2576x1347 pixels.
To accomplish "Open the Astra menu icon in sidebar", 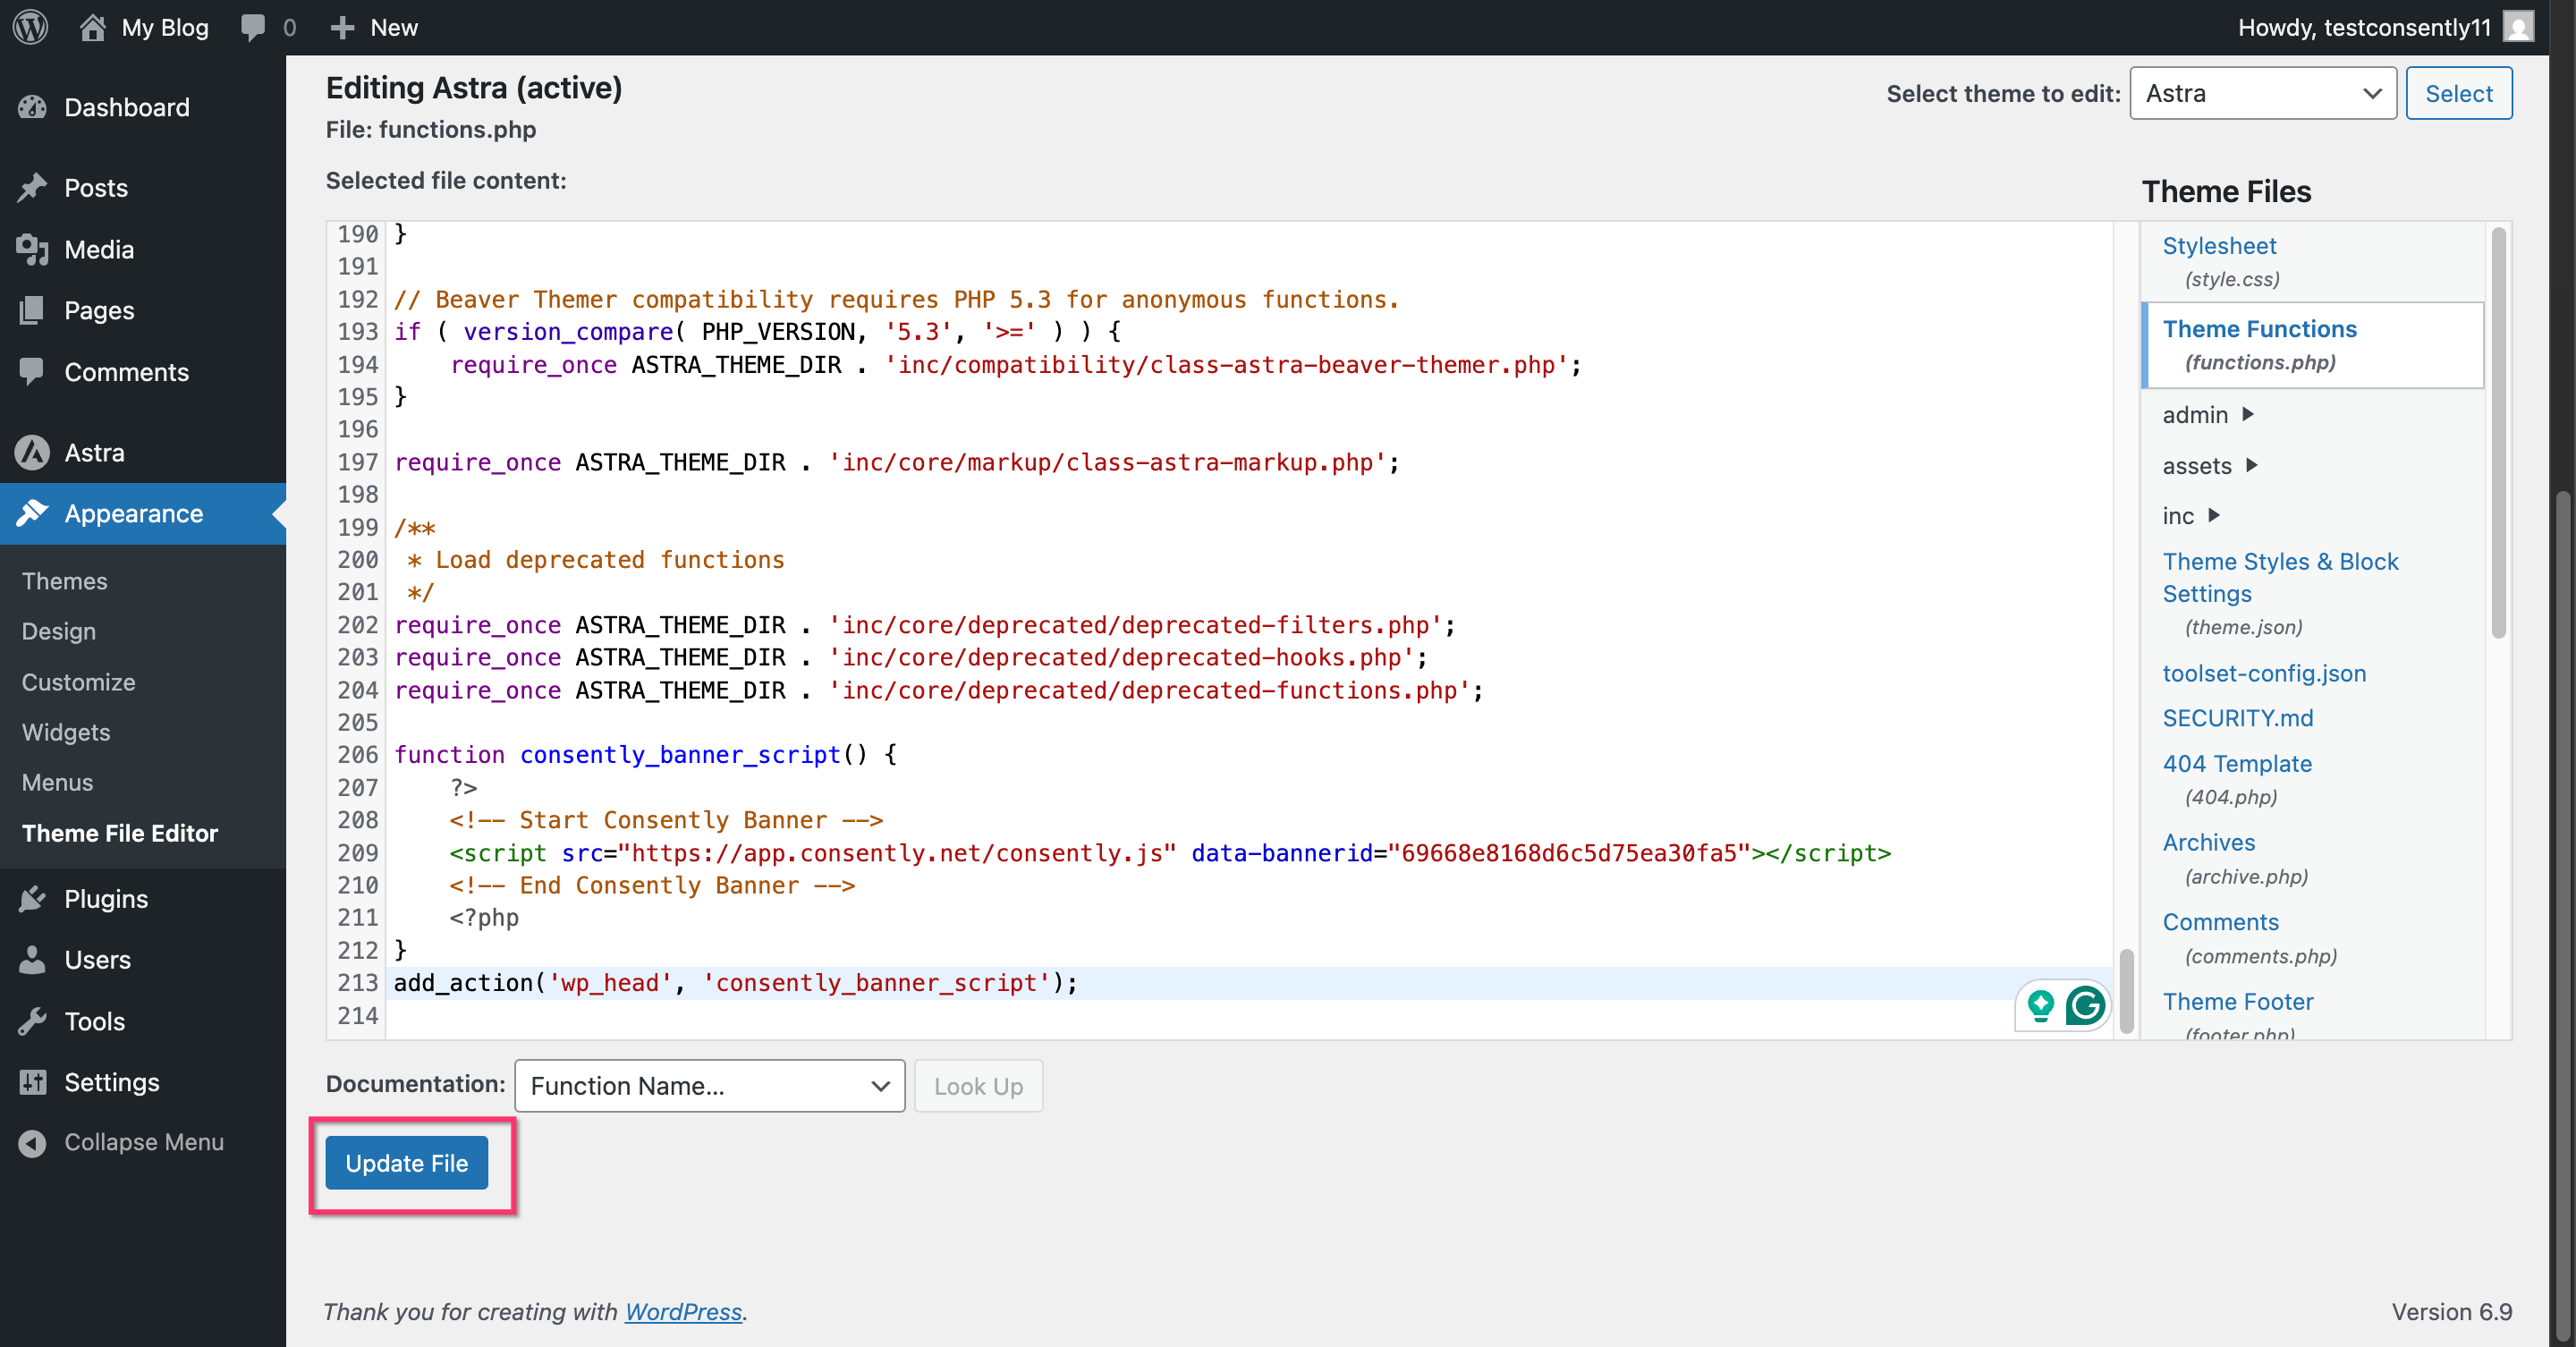I will pyautogui.click(x=32, y=452).
